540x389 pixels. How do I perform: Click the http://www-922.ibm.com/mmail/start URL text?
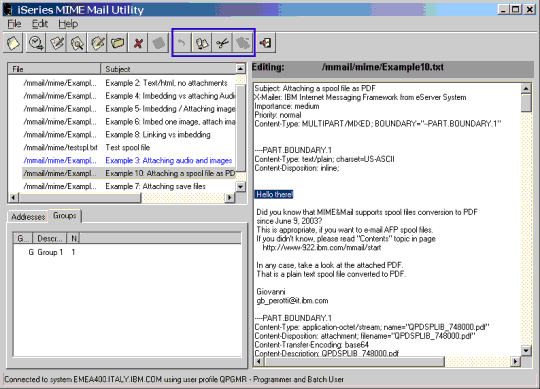(322, 248)
